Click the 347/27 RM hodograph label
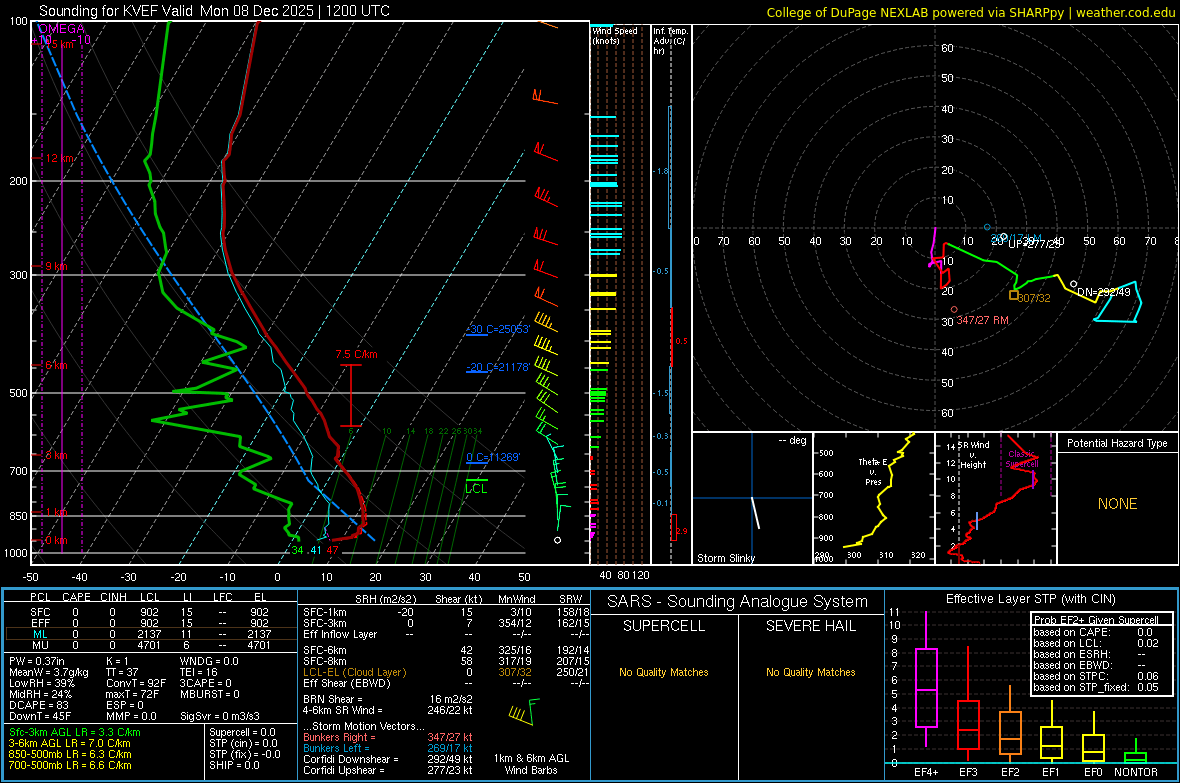 pos(983,320)
